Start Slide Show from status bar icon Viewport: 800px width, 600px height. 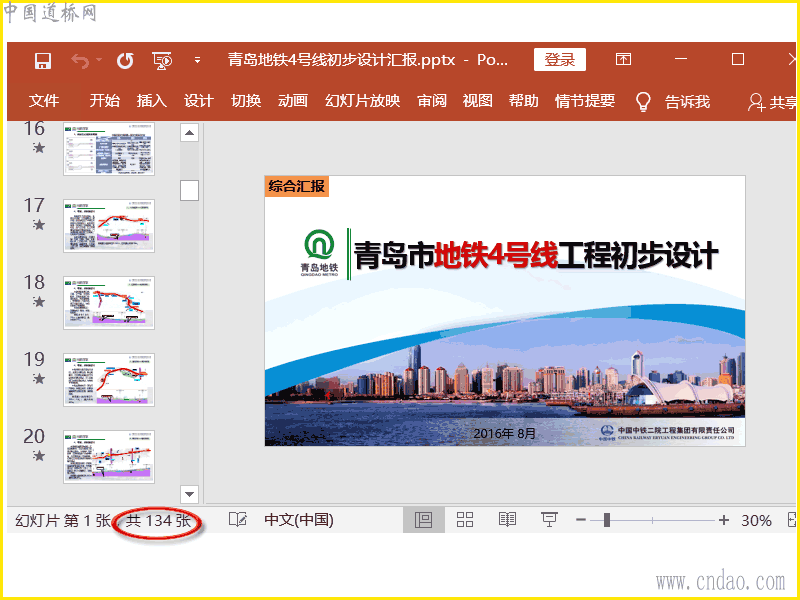point(549,520)
